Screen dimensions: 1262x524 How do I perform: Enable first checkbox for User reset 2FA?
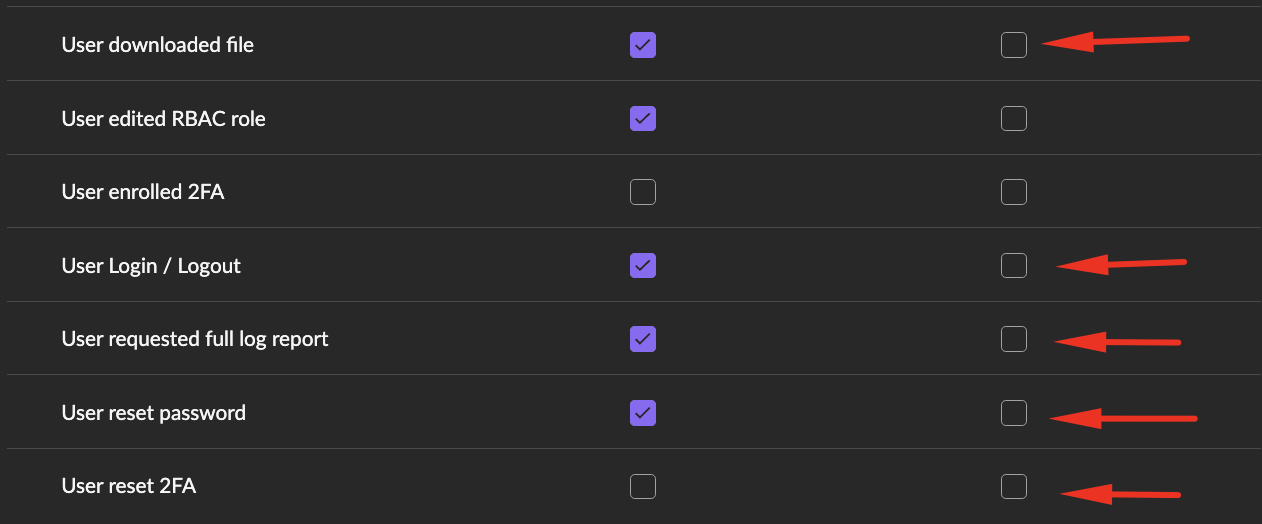[643, 487]
